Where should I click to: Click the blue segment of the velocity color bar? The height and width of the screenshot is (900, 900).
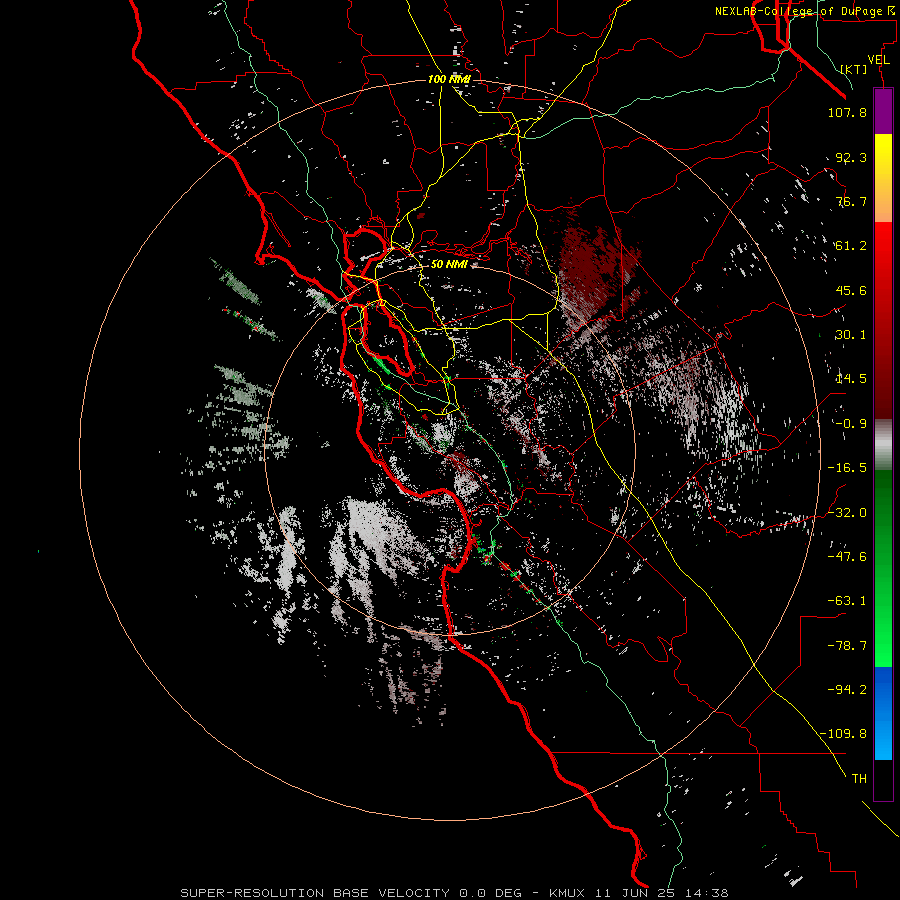(x=883, y=713)
